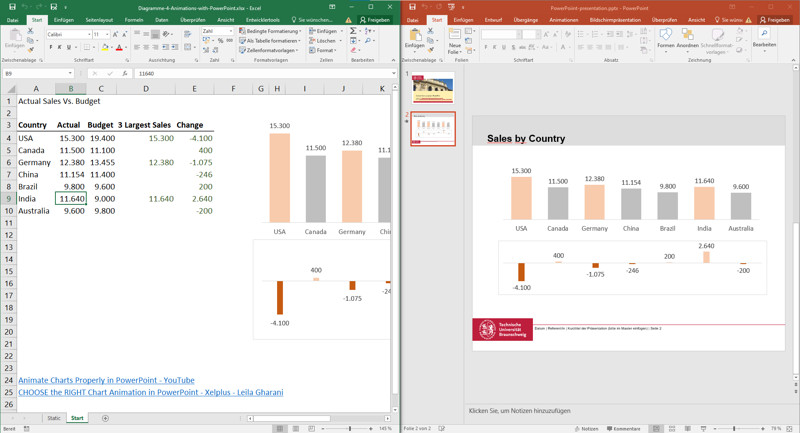Viewport: 800px width, 433px height.
Task: Click the Decrease Font Size icon in Excel
Action: point(125,34)
